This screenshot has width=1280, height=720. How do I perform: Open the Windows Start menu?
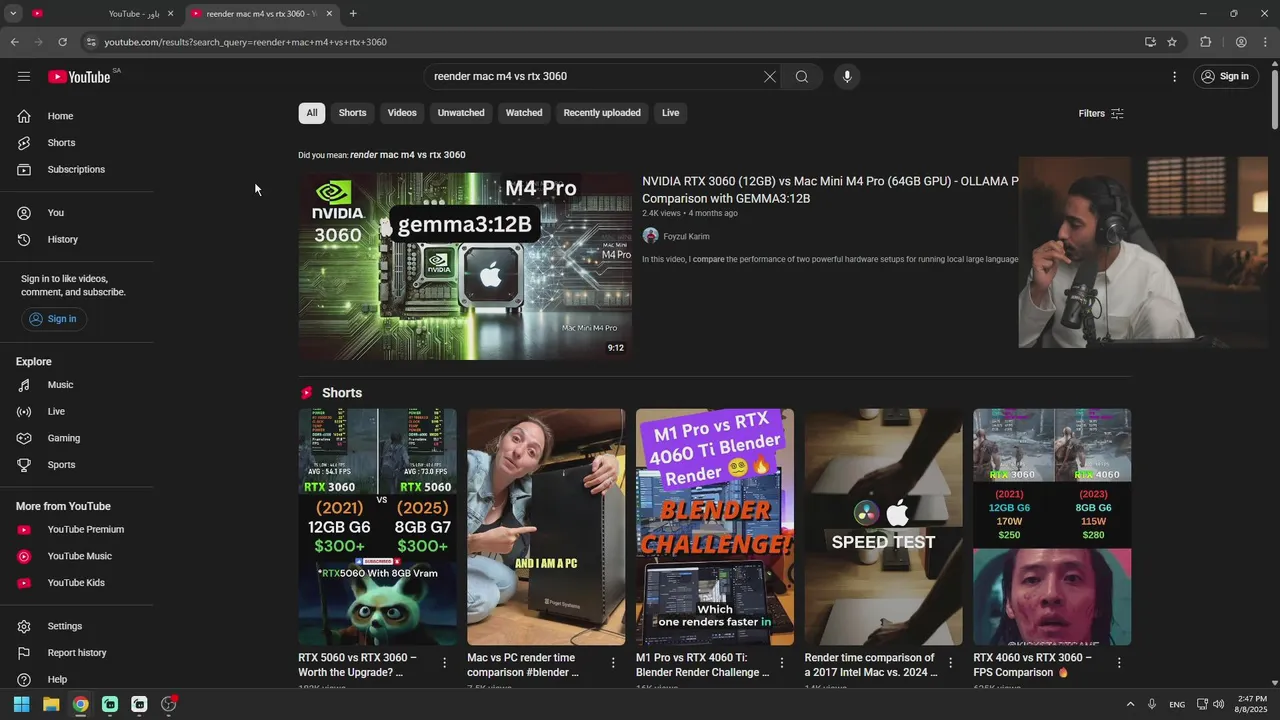point(21,704)
